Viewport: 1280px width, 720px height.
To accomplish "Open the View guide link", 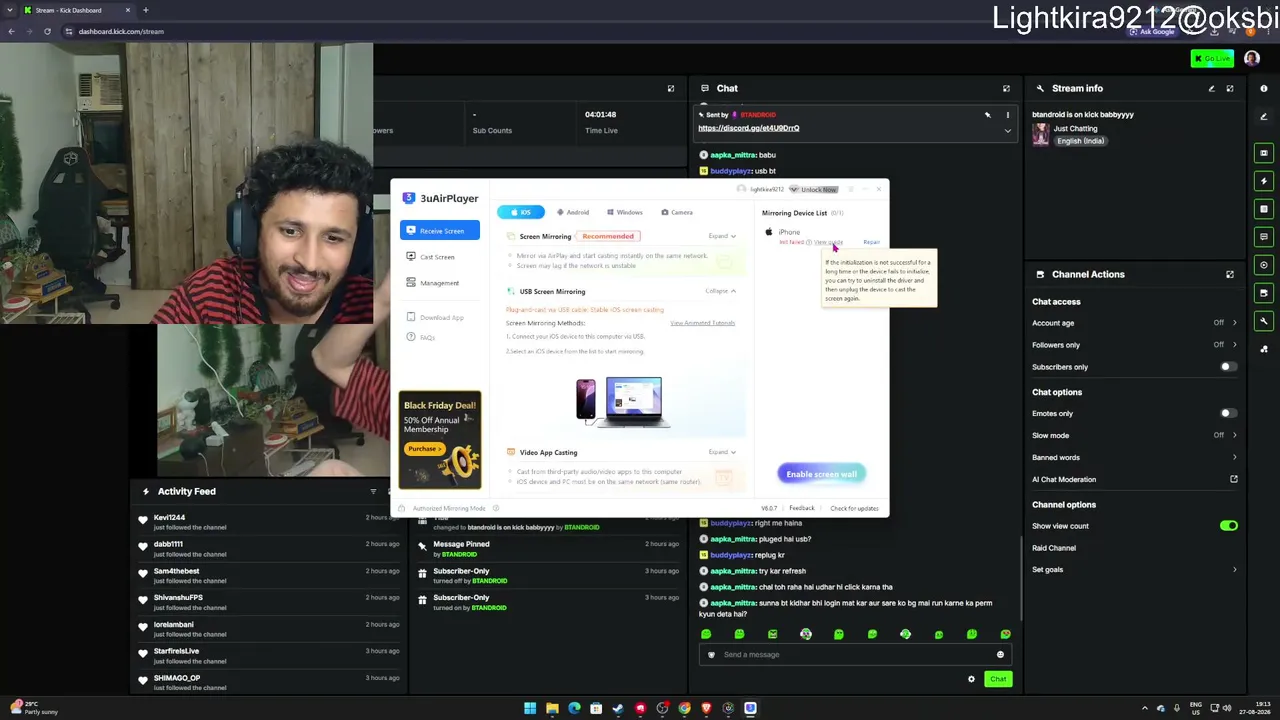I will point(828,242).
